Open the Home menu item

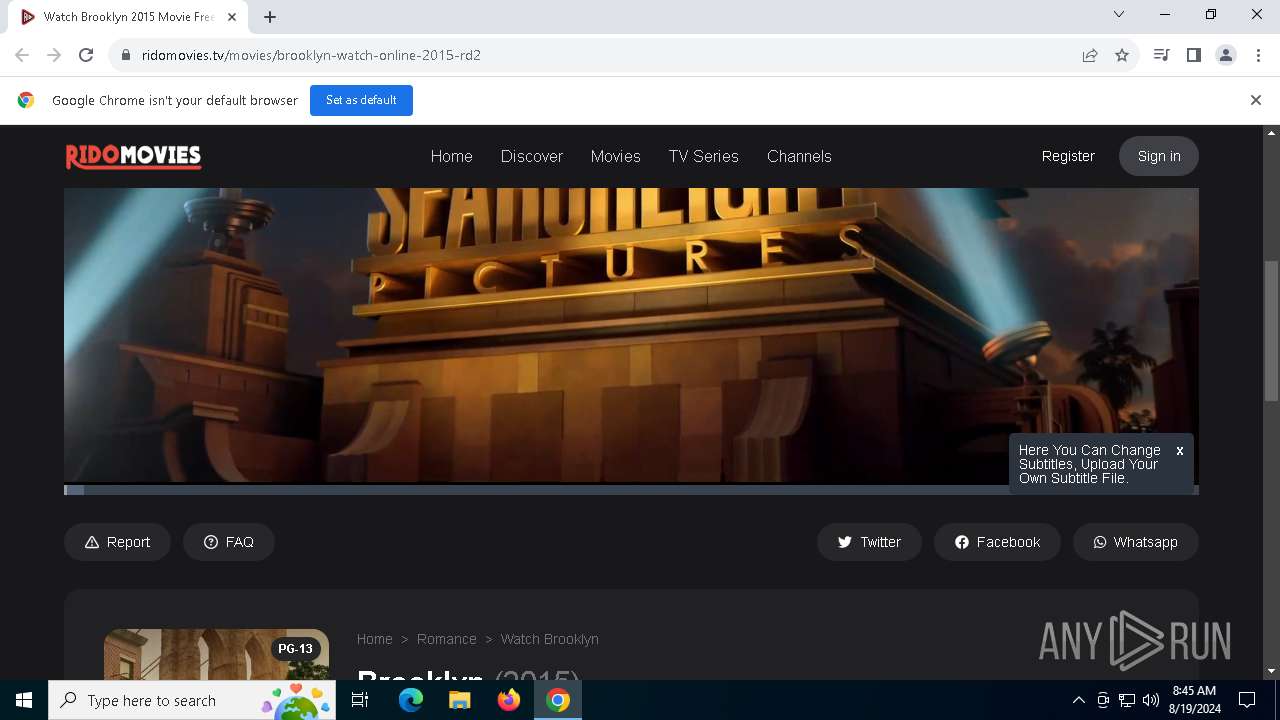tap(451, 156)
